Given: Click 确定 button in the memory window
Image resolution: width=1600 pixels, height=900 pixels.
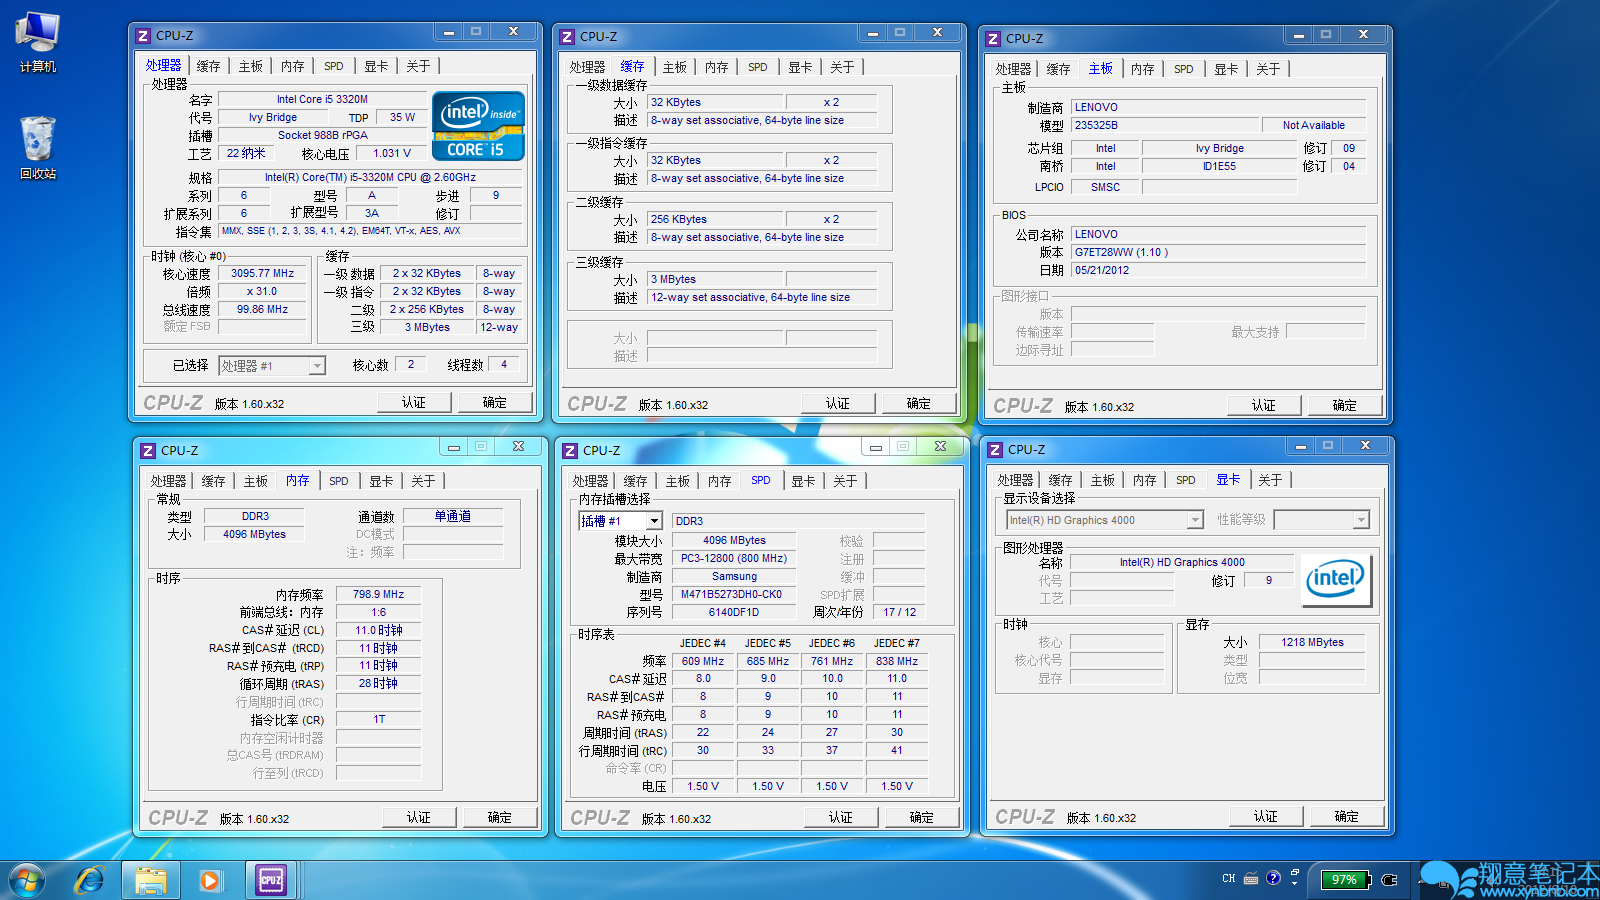Looking at the screenshot, I should click(x=500, y=818).
